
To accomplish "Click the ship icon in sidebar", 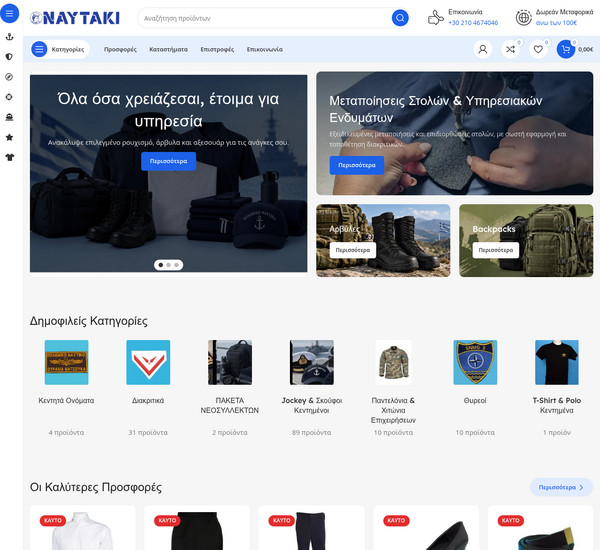I will 10,117.
